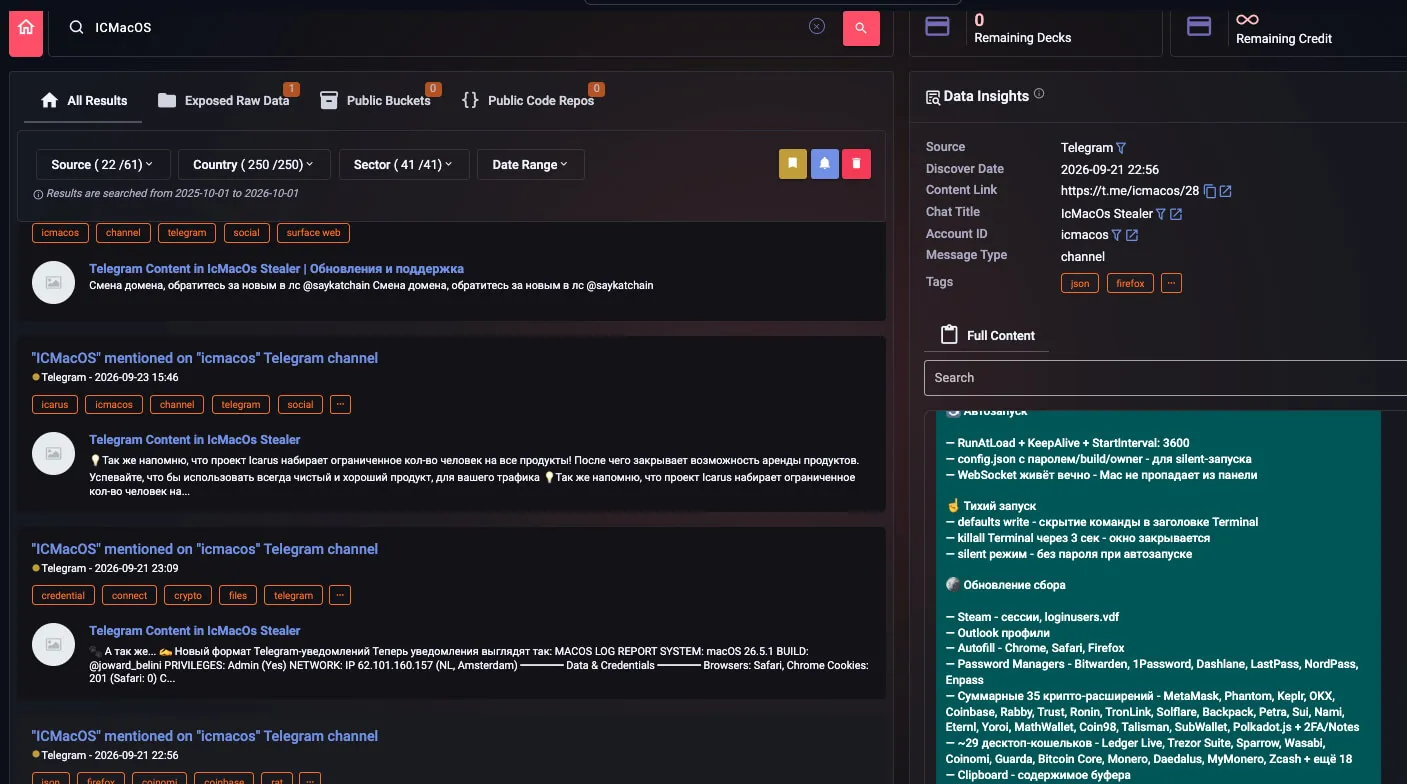Show the Data Insights info tooltip icon

click(1039, 94)
